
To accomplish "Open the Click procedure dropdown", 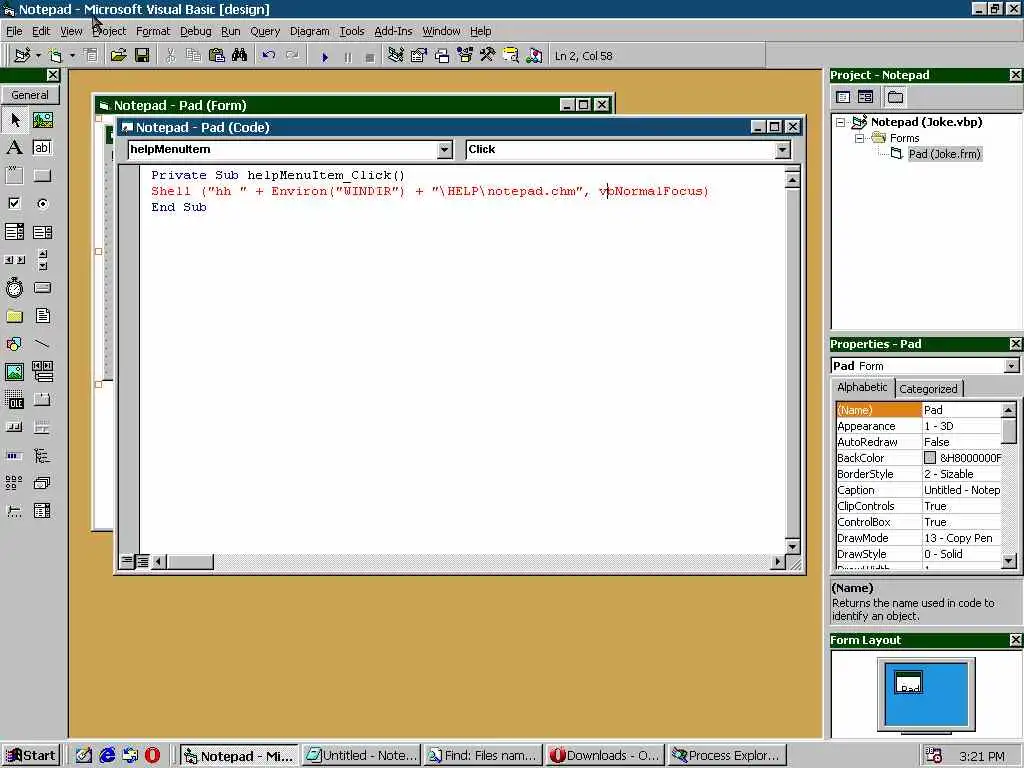I will (x=782, y=150).
